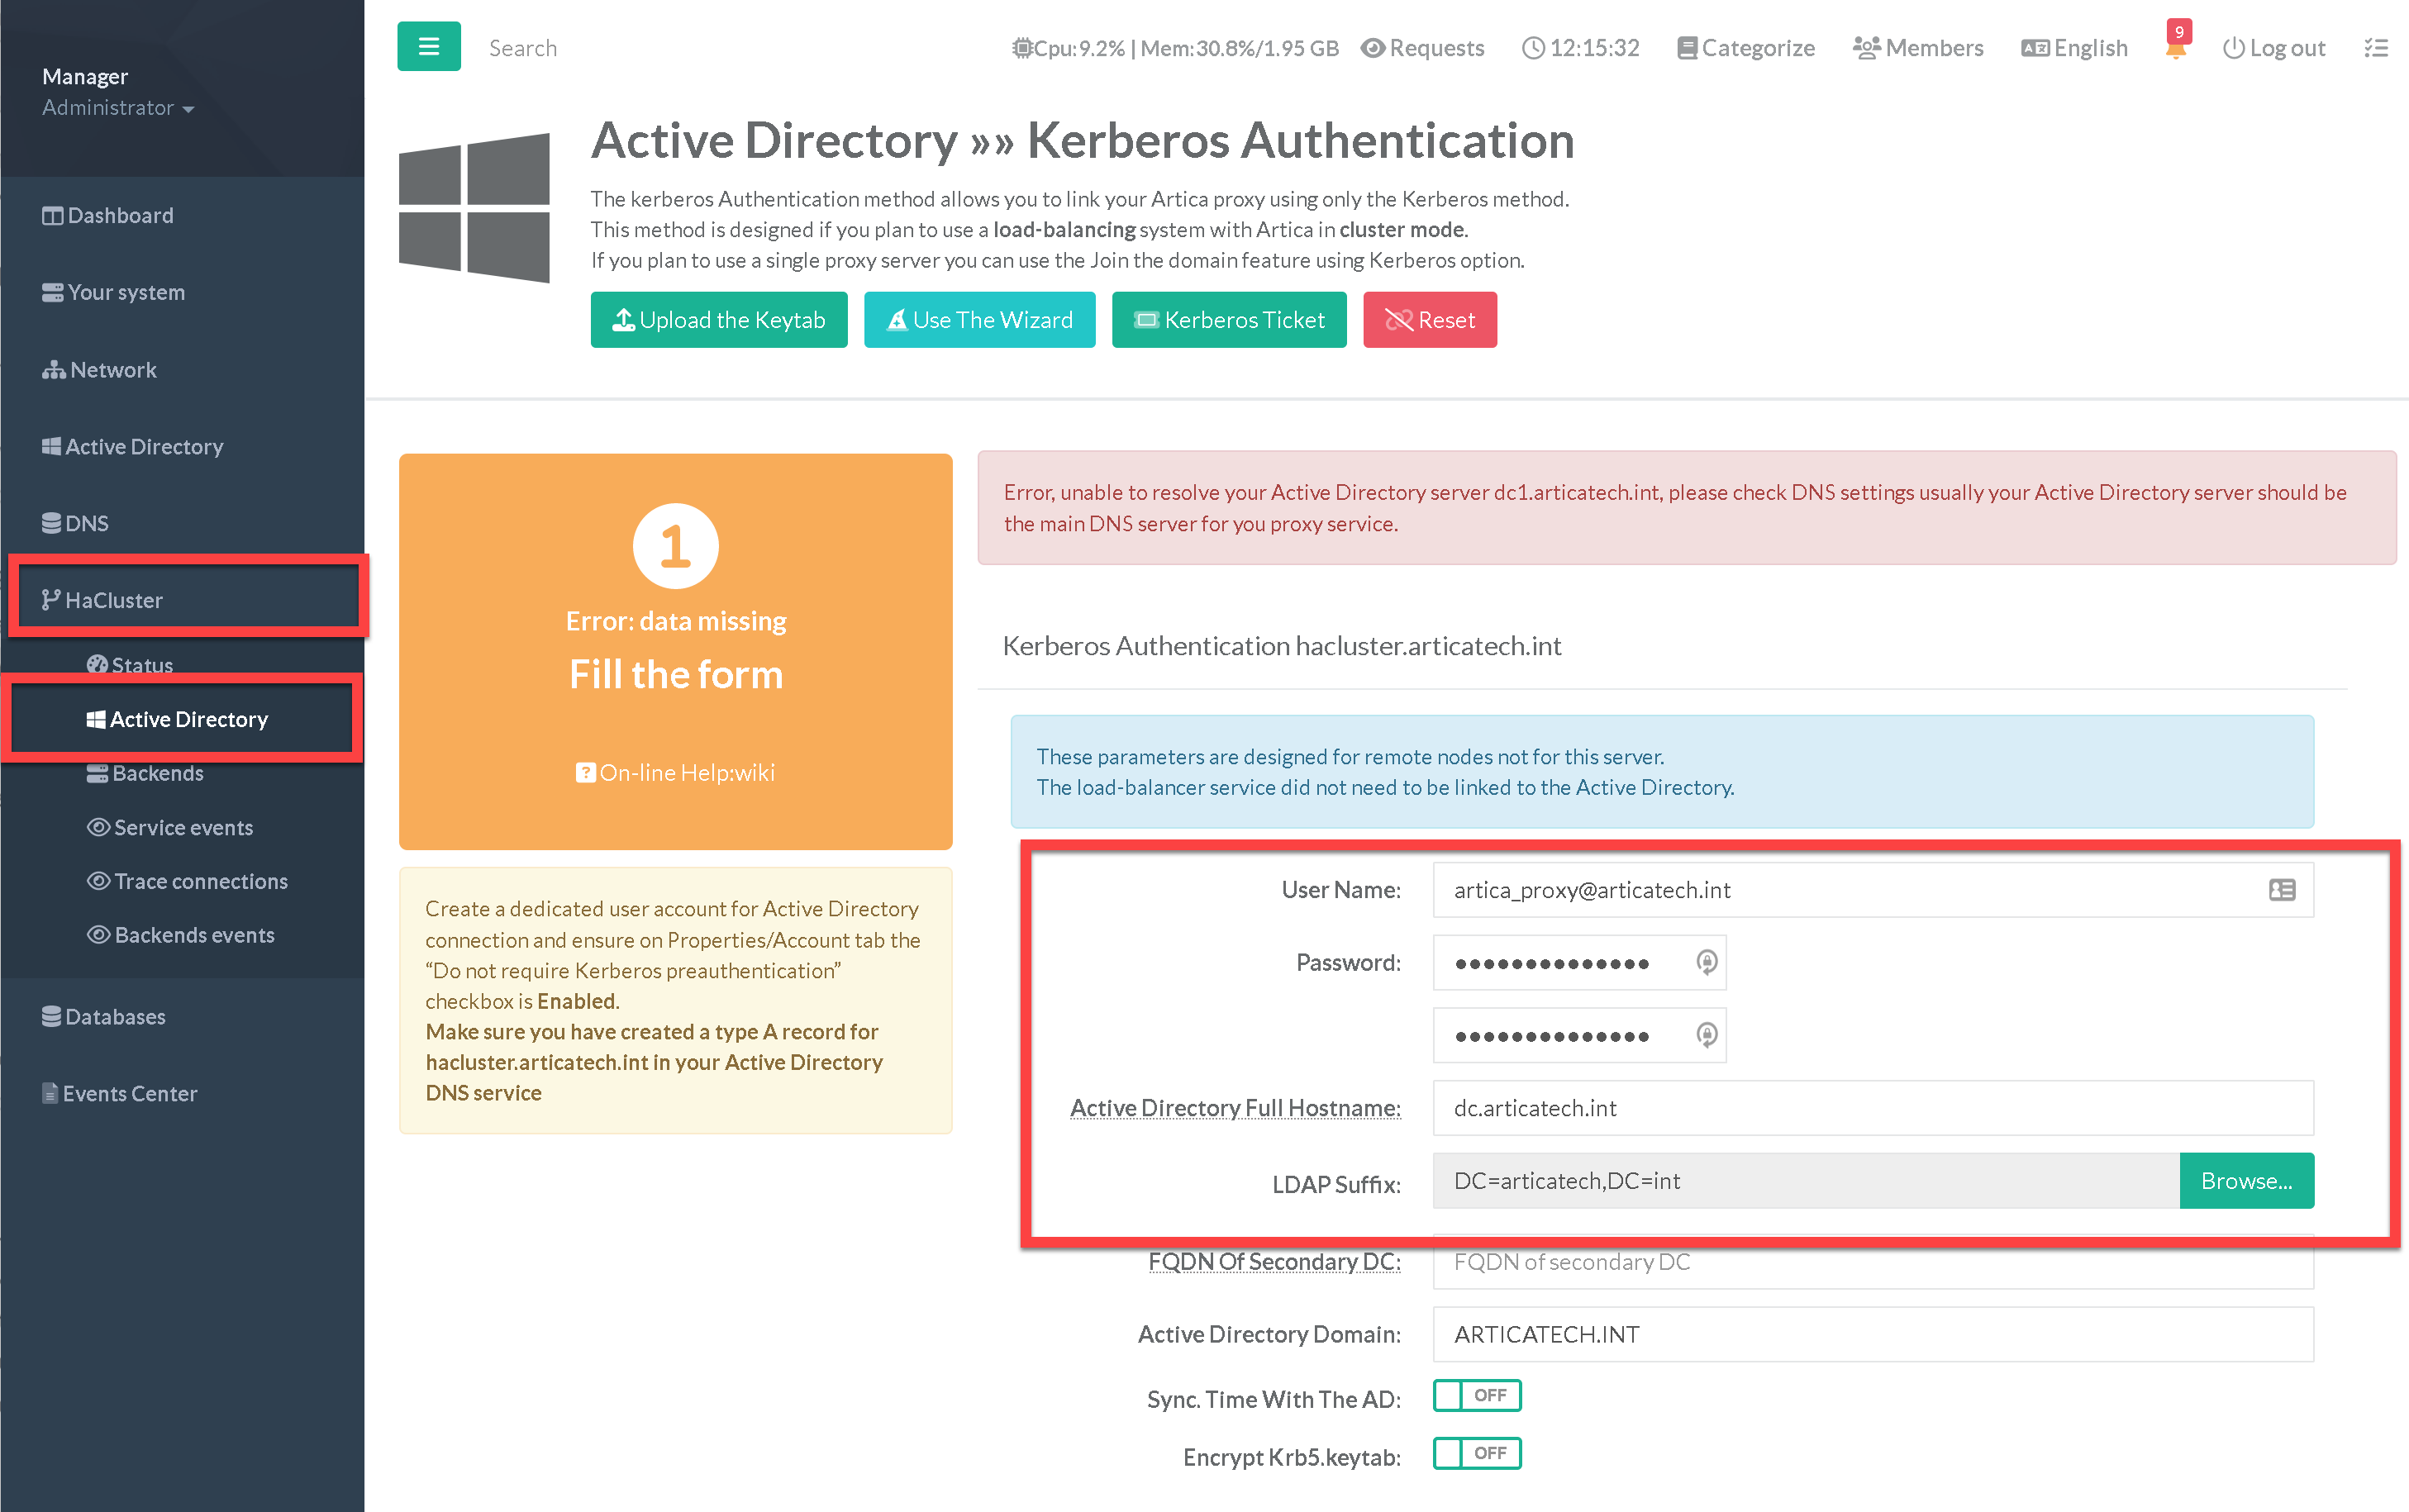This screenshot has height=1512, width=2409.
Task: Click the large Windows logo image
Action: coord(474,207)
